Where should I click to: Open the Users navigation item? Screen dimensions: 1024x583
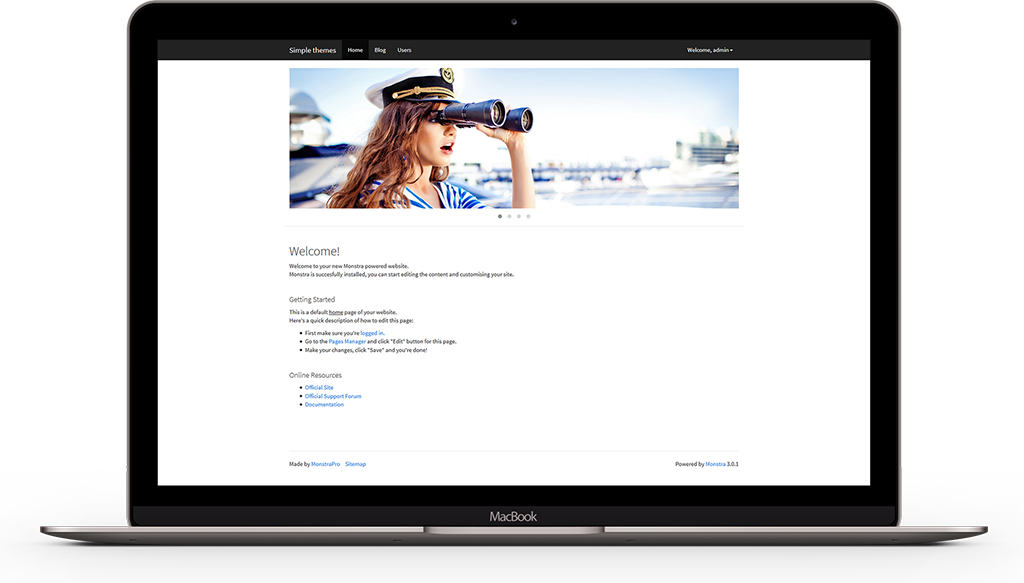tap(404, 49)
